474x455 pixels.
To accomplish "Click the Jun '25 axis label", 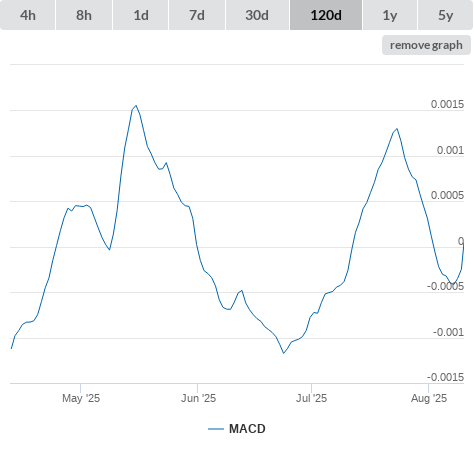I will coord(198,398).
